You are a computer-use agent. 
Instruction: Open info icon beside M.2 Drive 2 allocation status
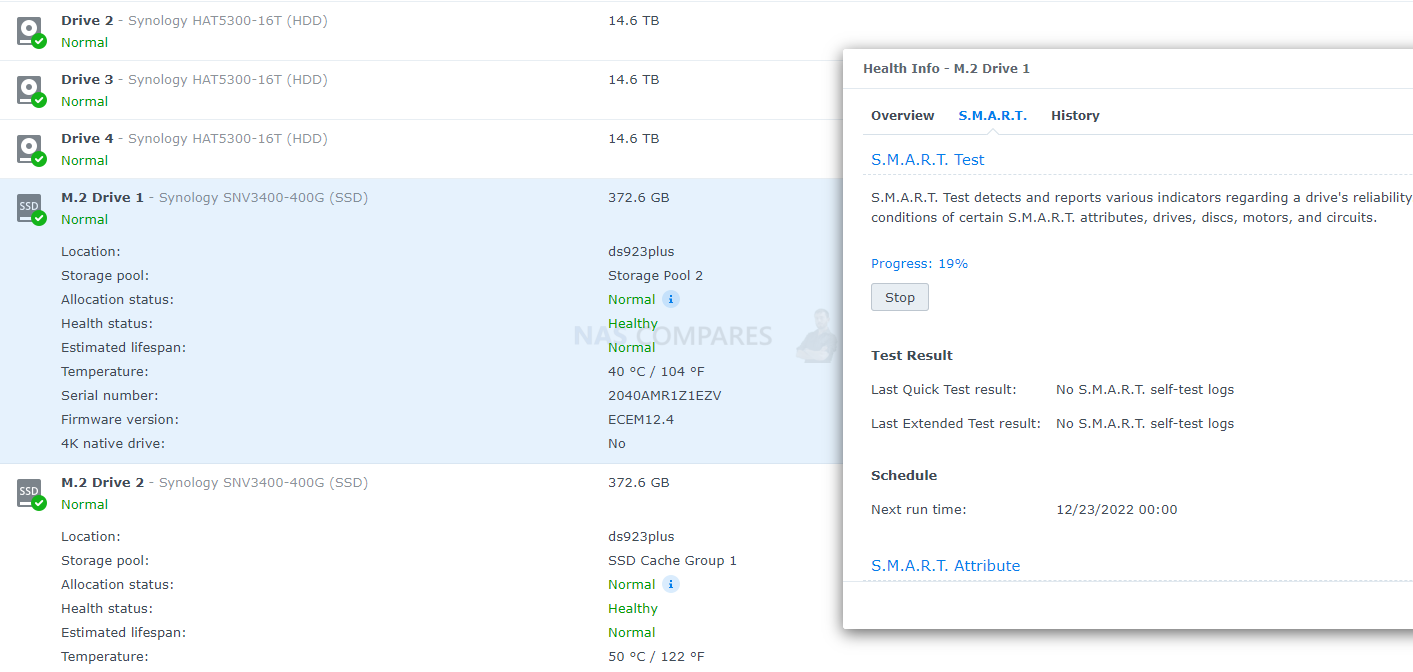671,584
